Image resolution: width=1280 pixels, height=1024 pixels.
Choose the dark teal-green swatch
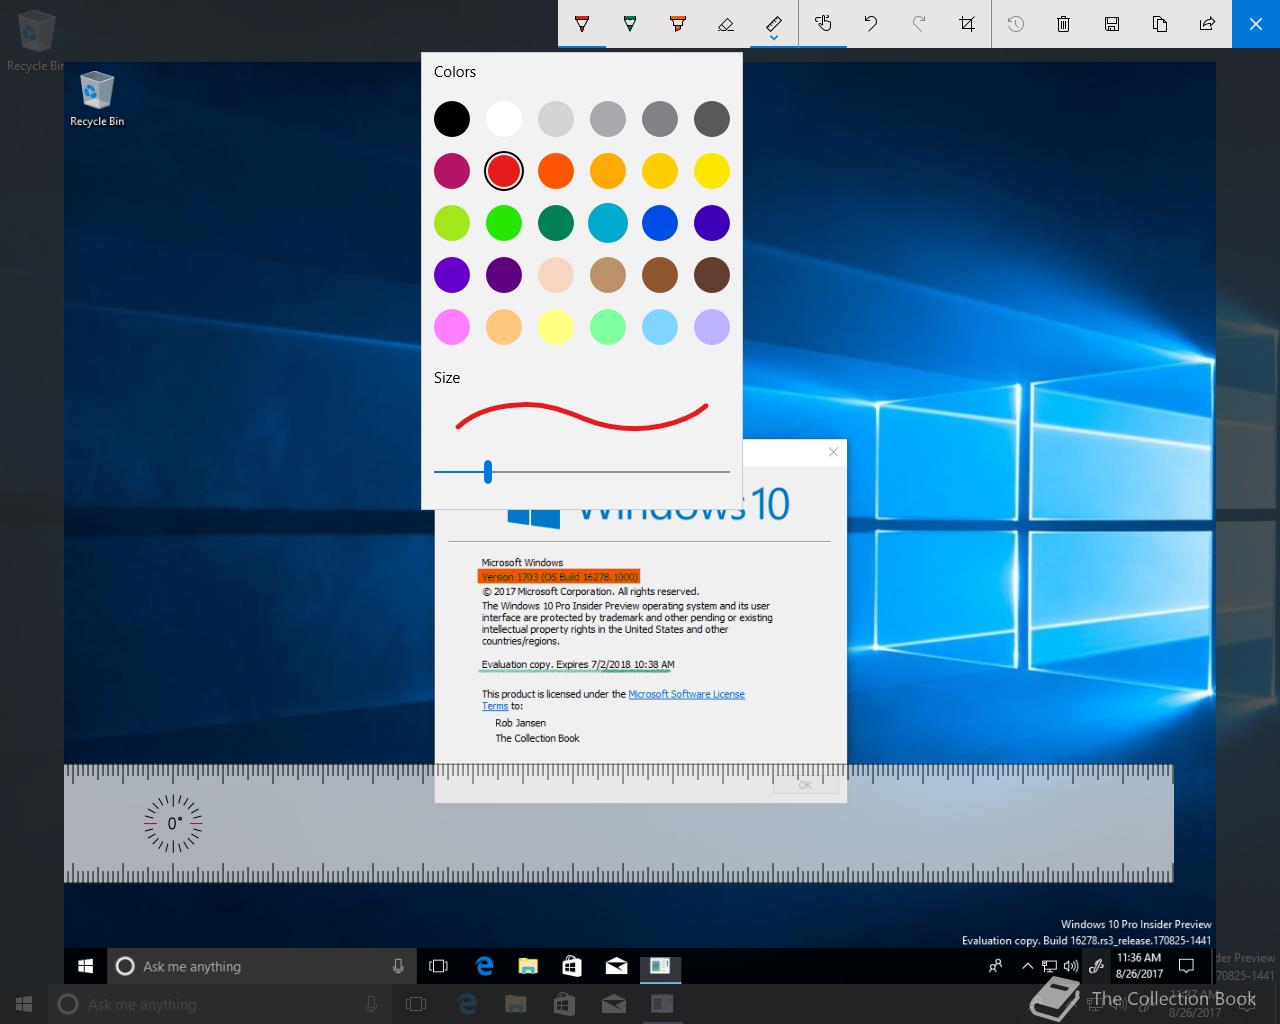tap(556, 223)
